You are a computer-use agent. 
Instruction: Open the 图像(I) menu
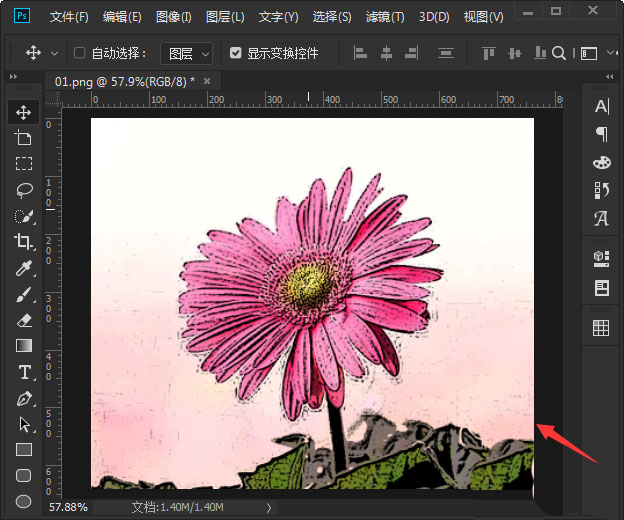(x=174, y=17)
